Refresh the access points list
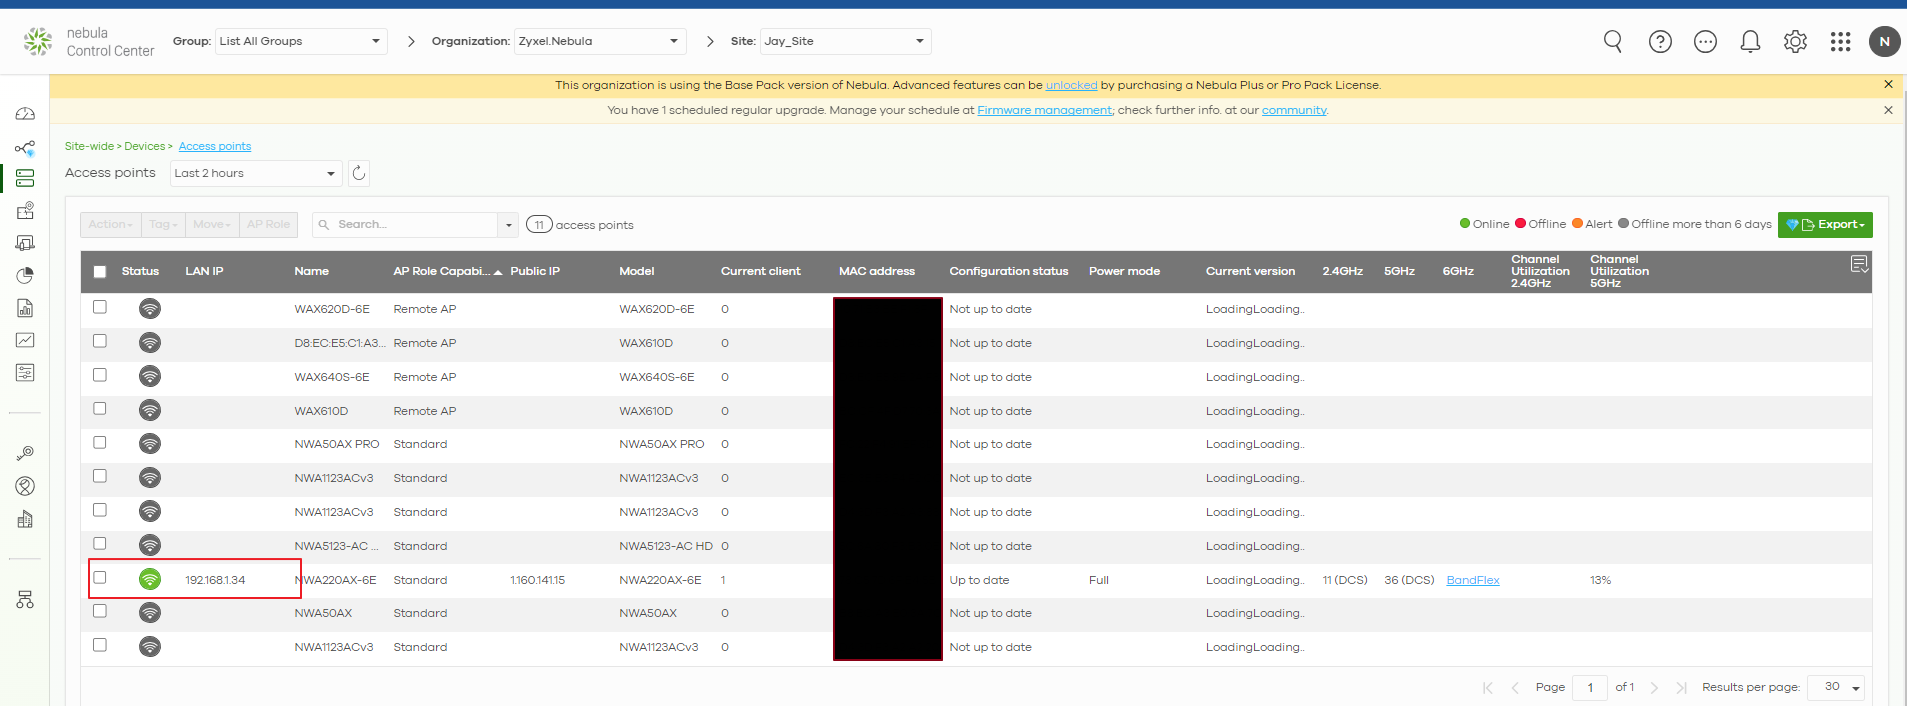Screen dimensions: 1907x706 tap(359, 173)
